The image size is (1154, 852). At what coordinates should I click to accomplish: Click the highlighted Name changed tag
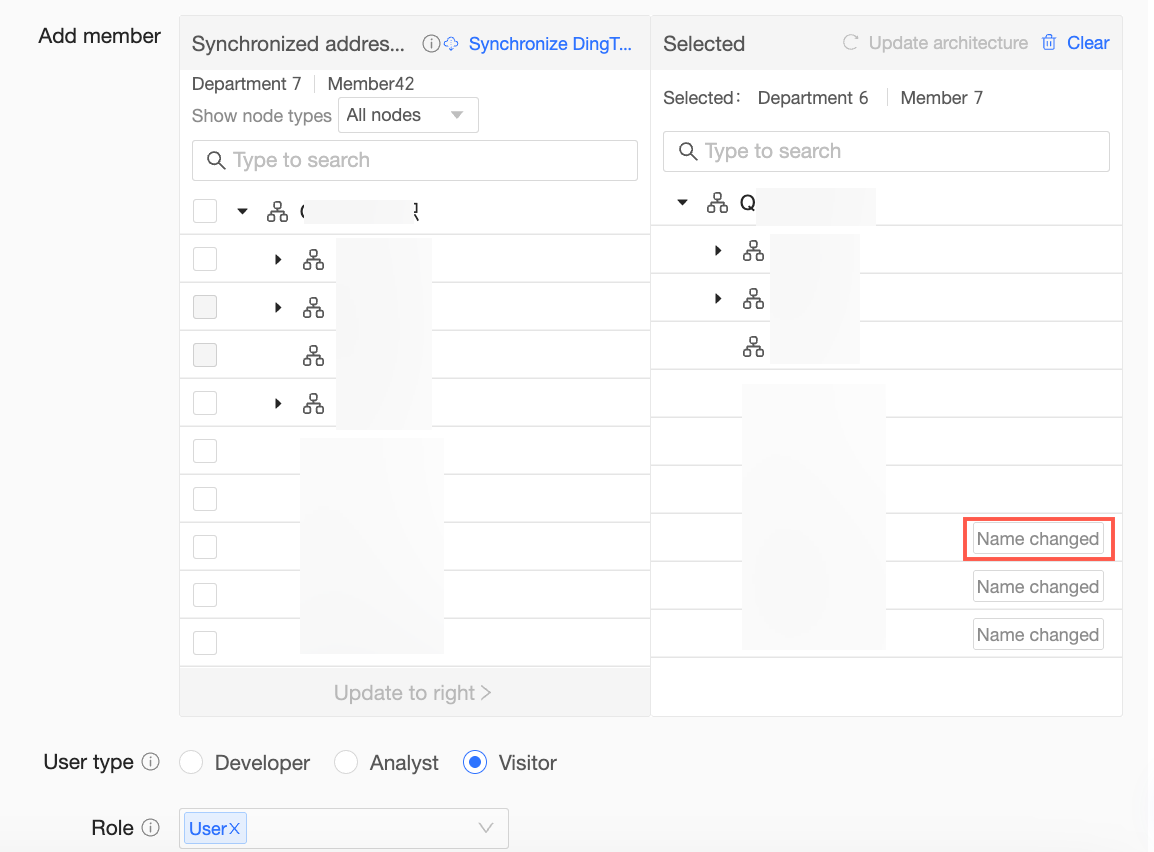click(x=1038, y=539)
